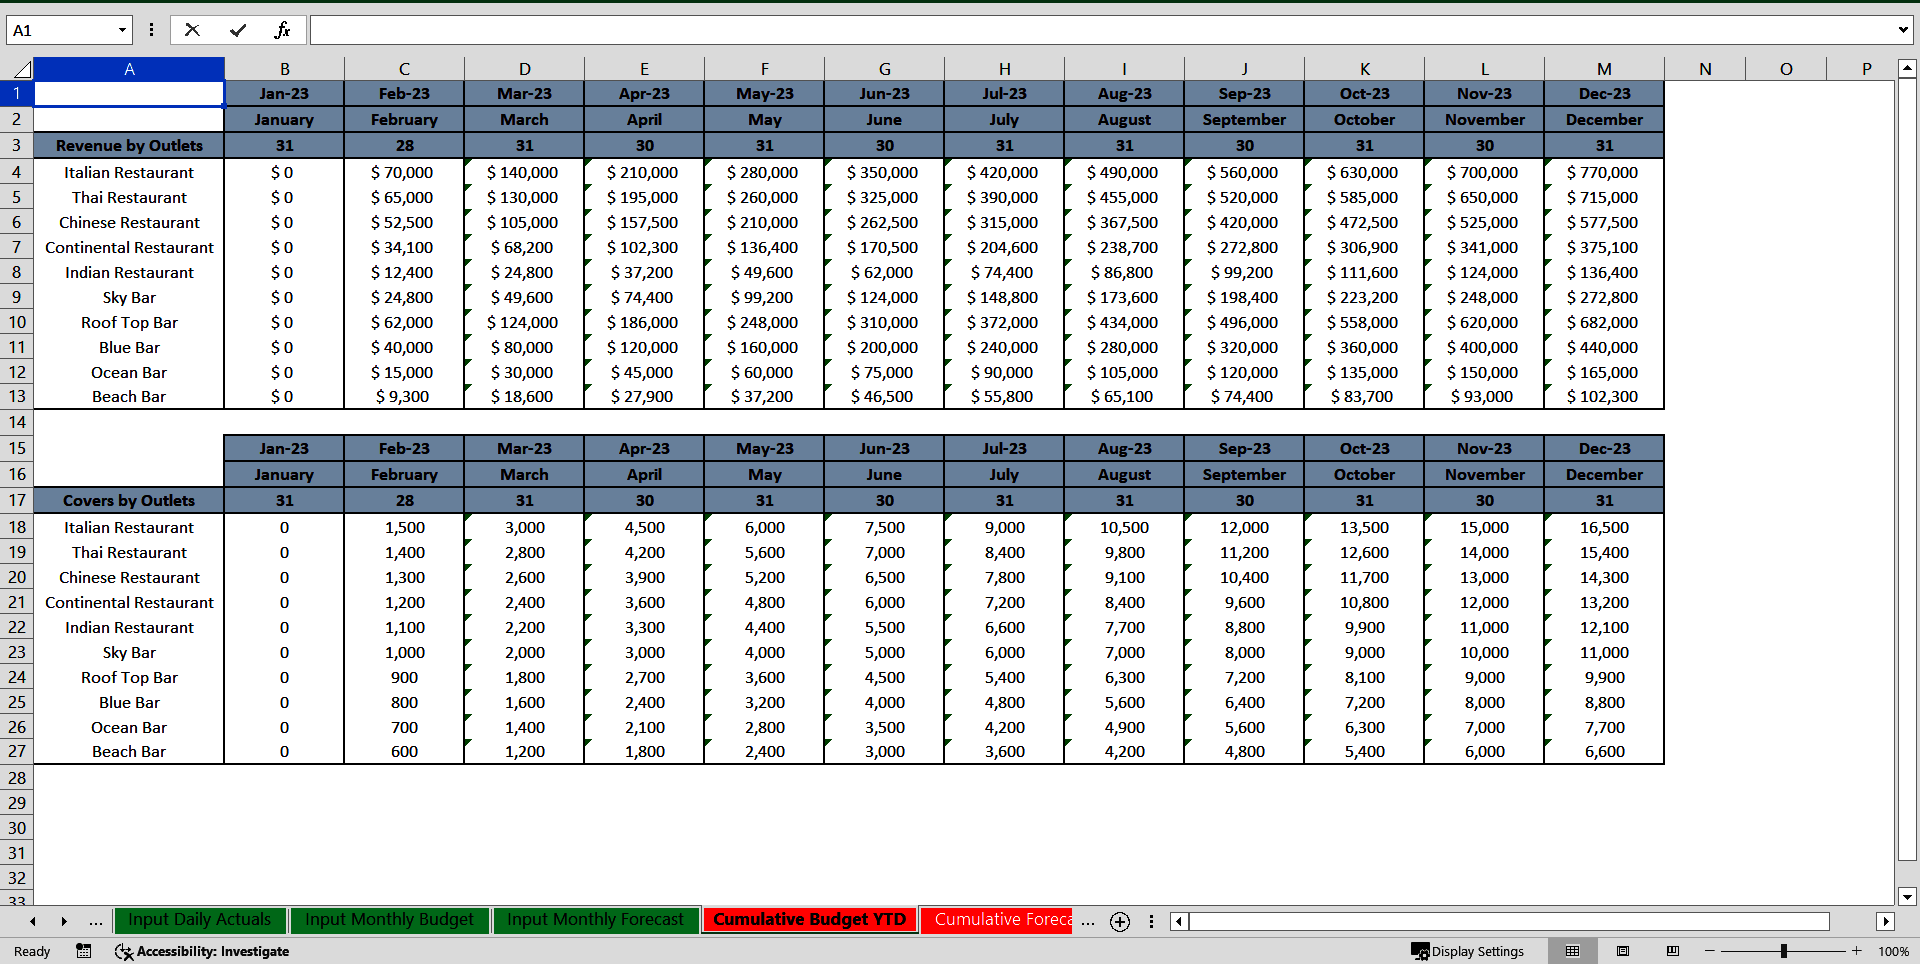Click the September label in row 16
The image size is (1920, 966).
coord(1244,474)
